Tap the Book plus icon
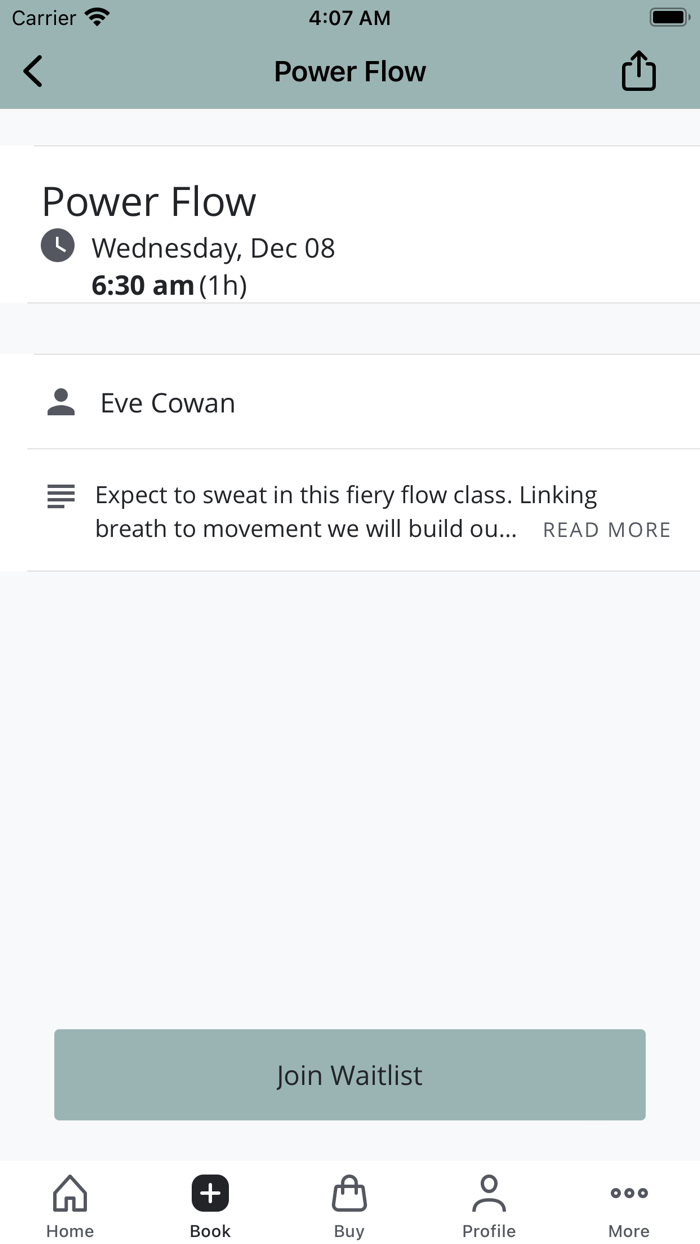Screen dimensions: 700x1244 tap(210, 1193)
